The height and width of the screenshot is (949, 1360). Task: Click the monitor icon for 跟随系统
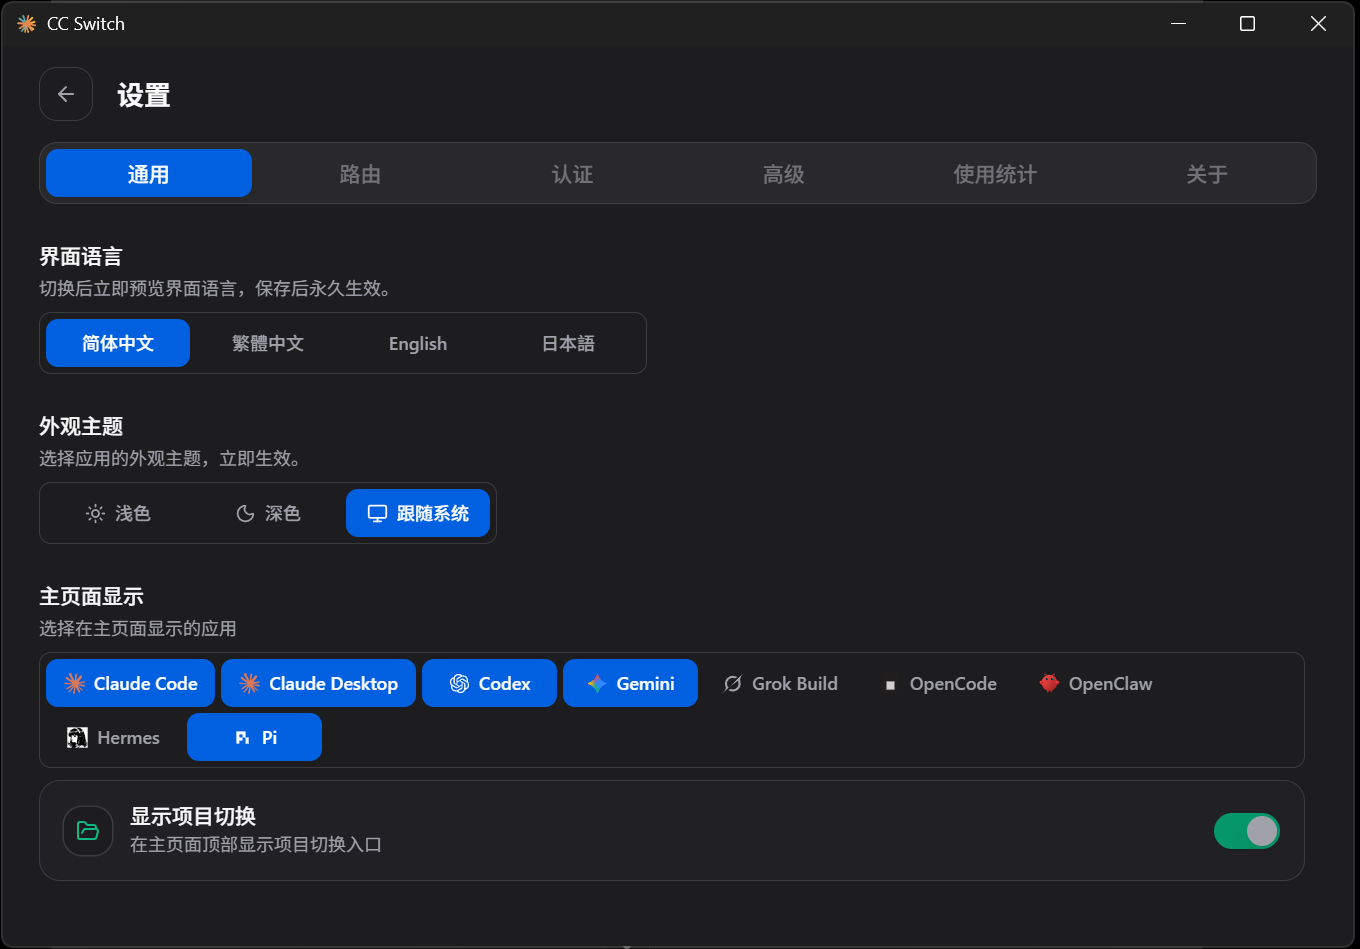click(377, 513)
